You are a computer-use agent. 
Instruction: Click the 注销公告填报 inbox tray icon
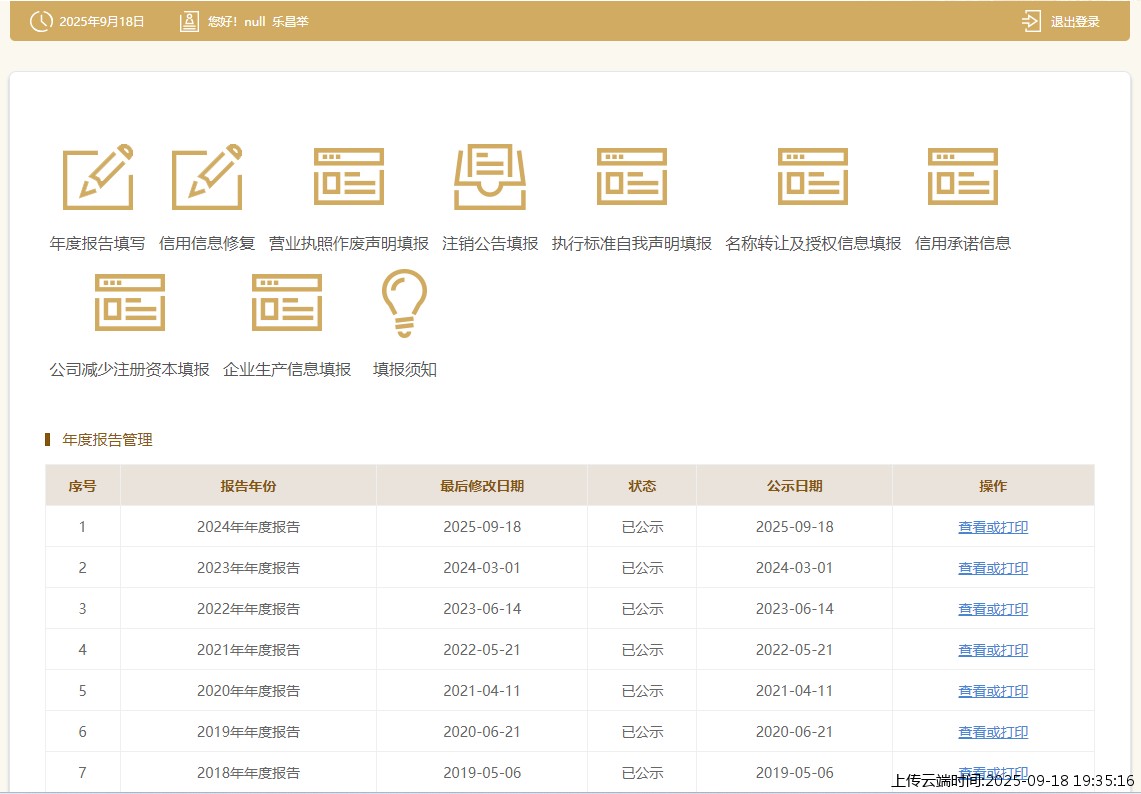pos(490,177)
